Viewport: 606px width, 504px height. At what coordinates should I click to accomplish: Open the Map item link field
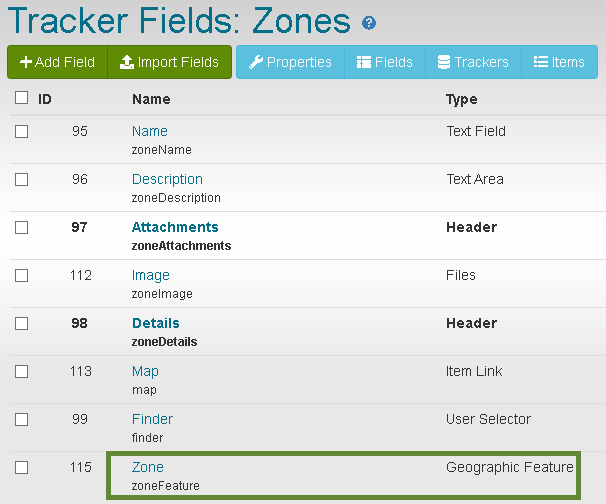pyautogui.click(x=145, y=371)
